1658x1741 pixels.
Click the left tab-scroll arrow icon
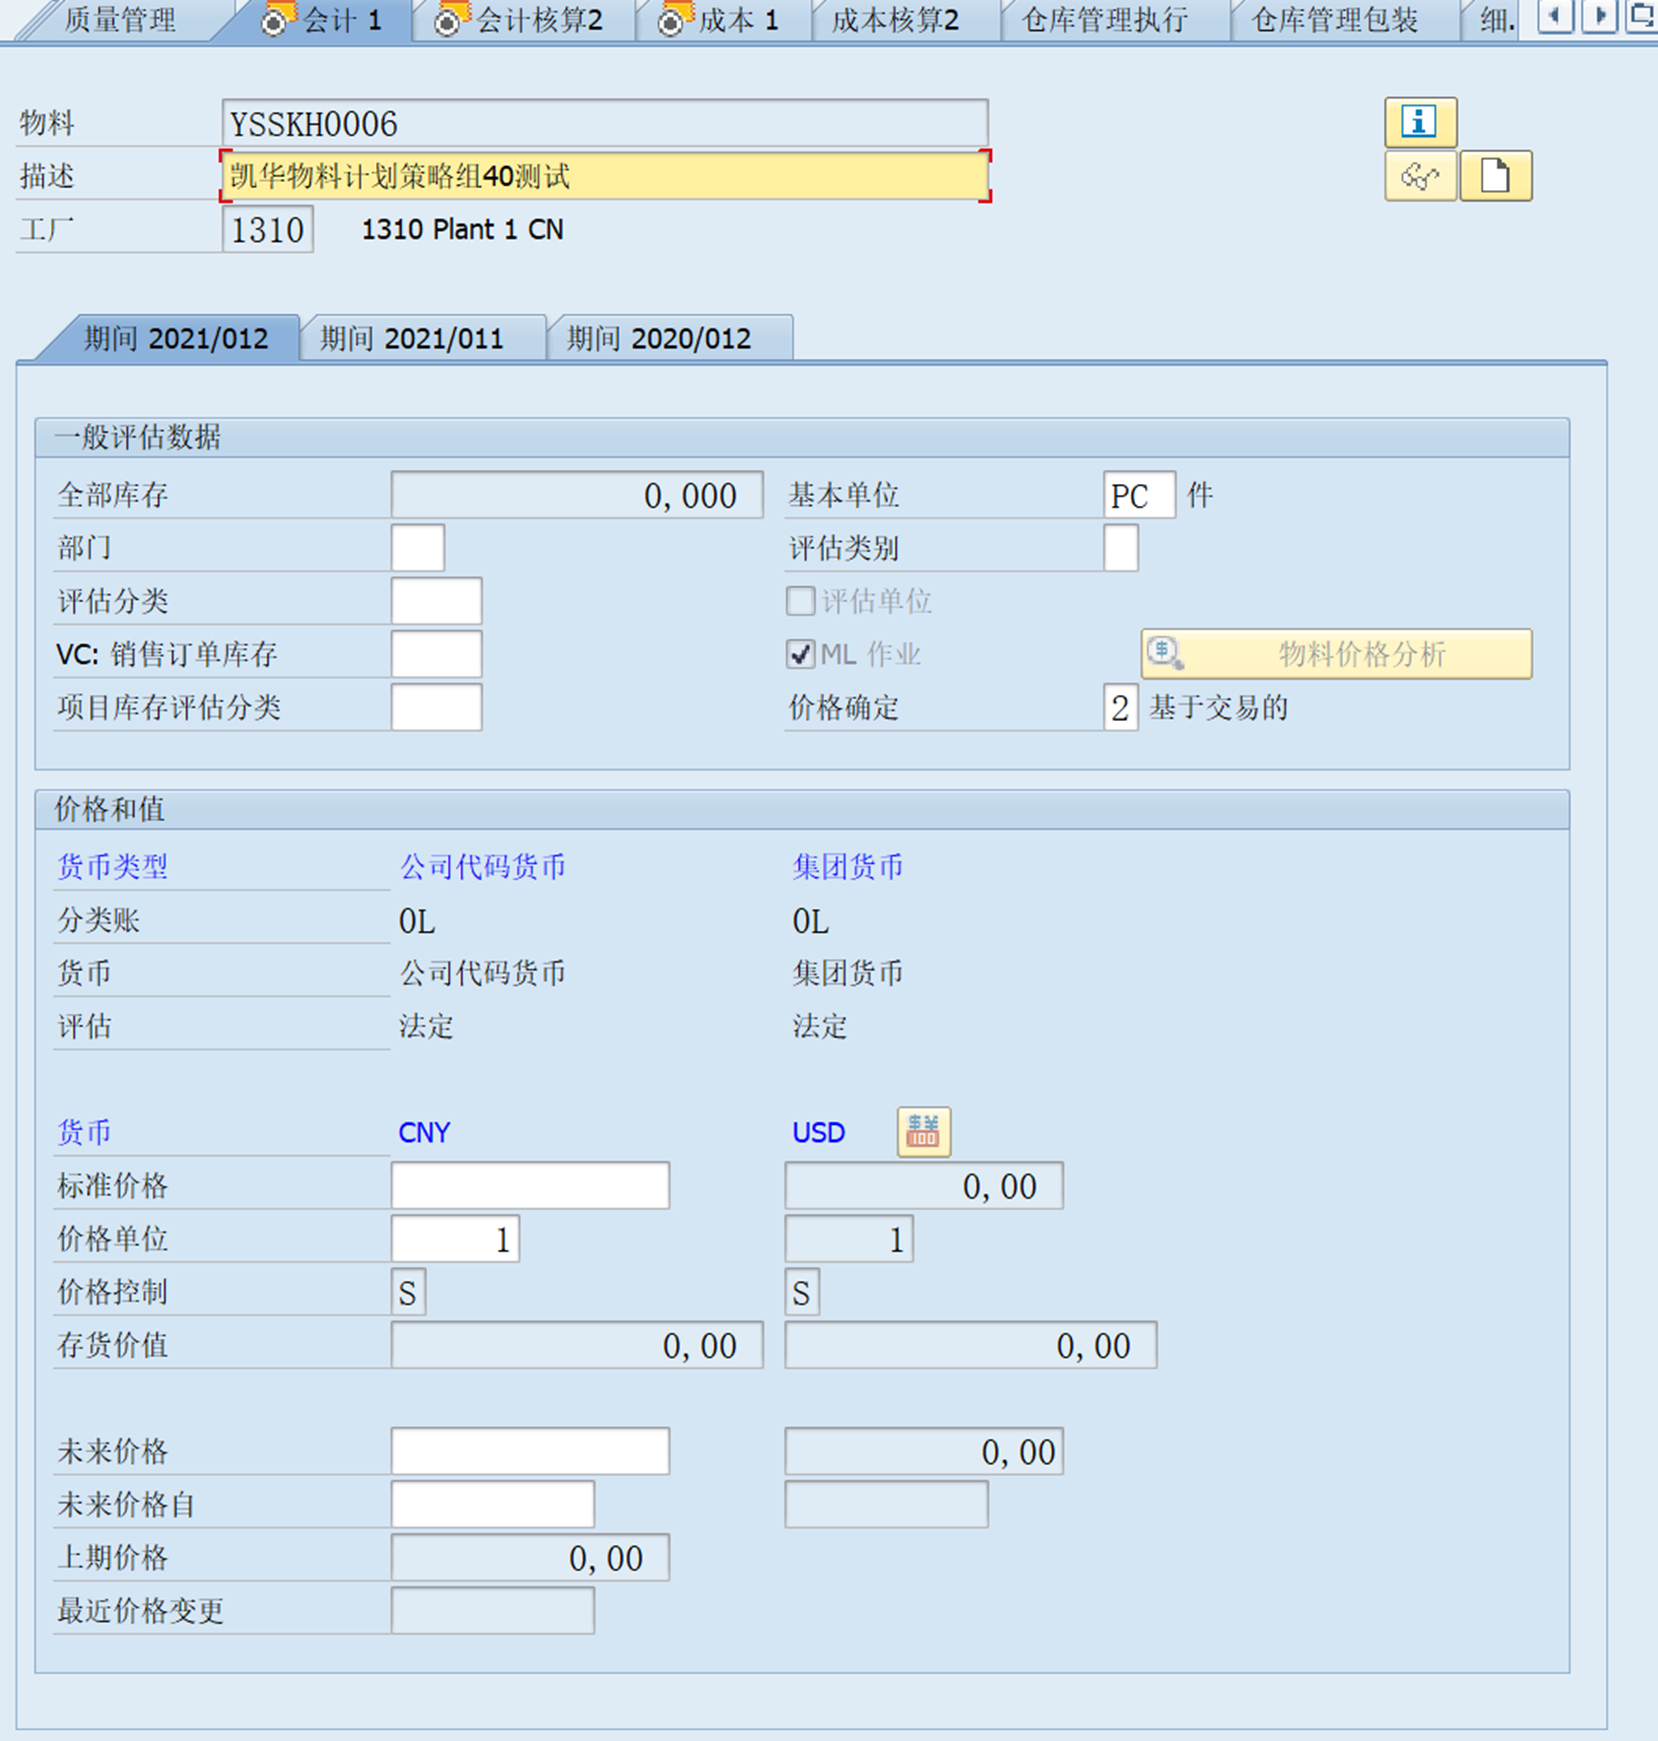click(1555, 17)
